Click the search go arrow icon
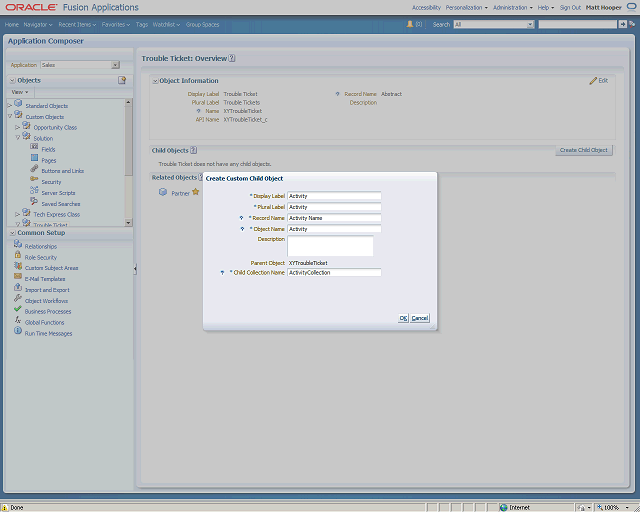The image size is (640, 512). tap(623, 24)
